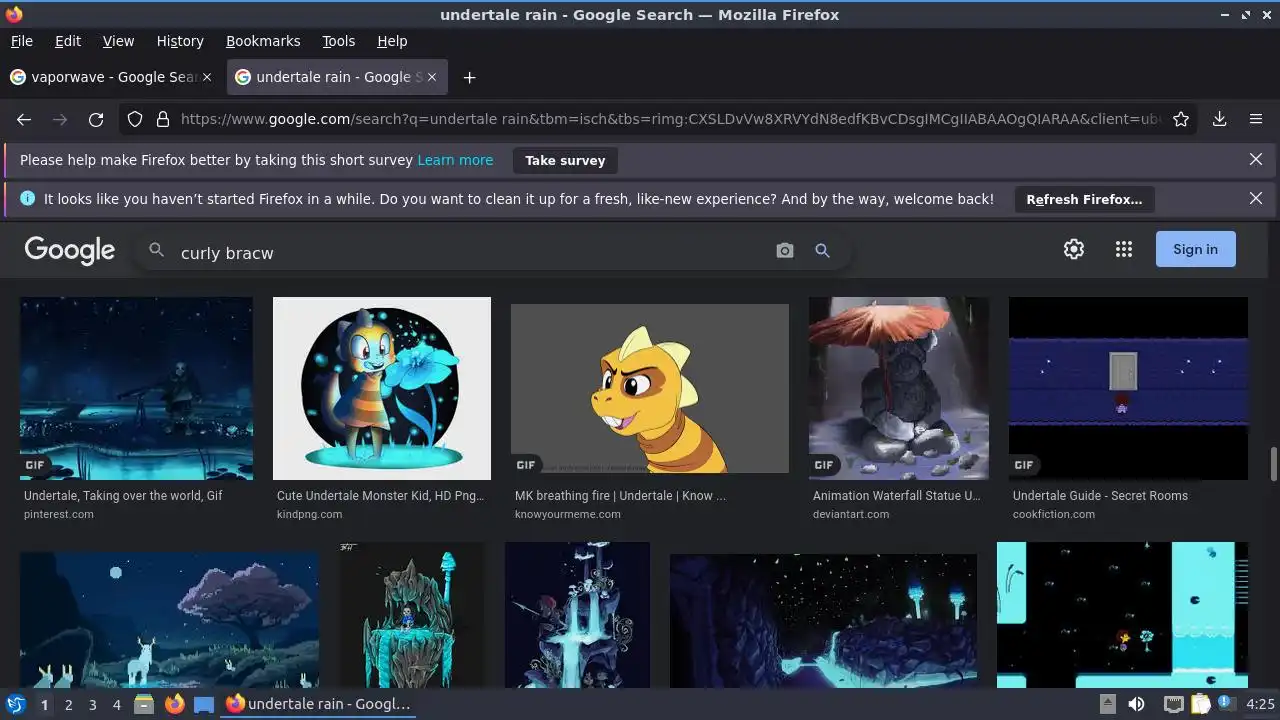
Task: Open site security padlock info
Action: click(x=163, y=119)
